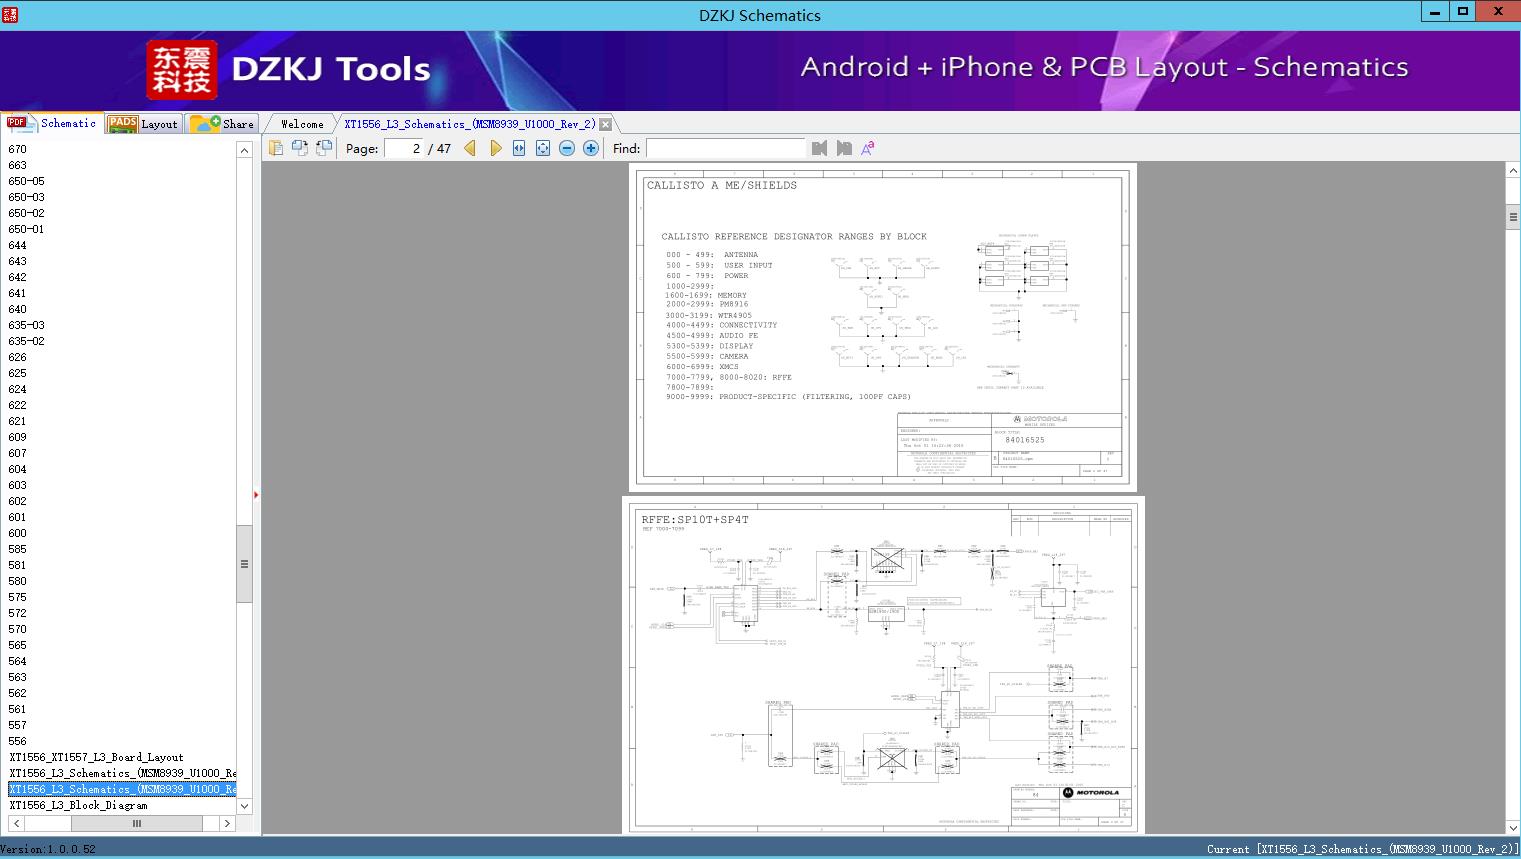Image resolution: width=1521 pixels, height=859 pixels.
Task: Switch to the Layout tab
Action: (x=144, y=124)
